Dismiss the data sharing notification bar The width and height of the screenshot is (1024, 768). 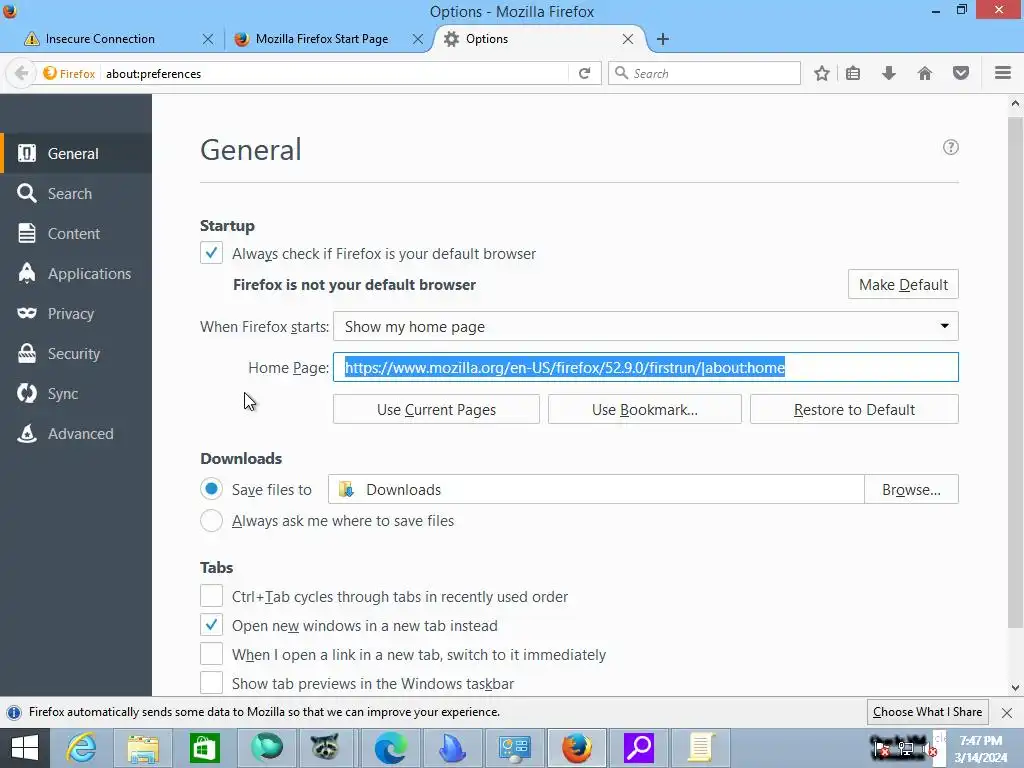click(1007, 712)
